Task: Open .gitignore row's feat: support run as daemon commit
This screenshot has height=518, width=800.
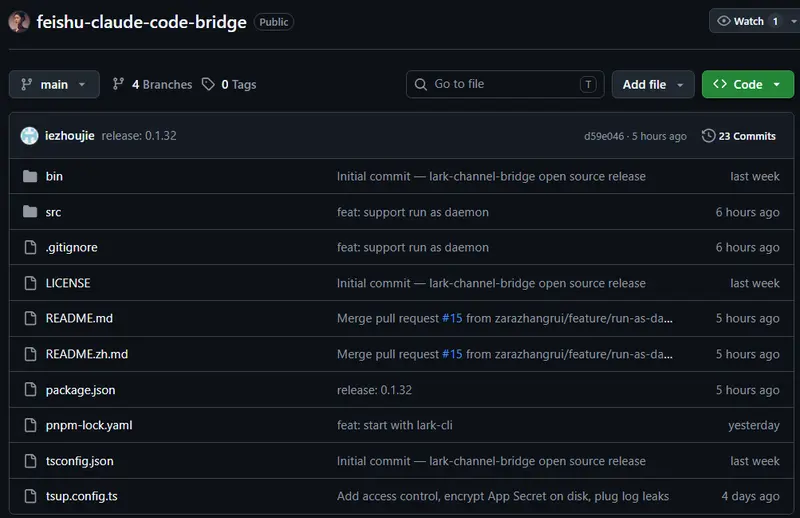Action: 412,248
